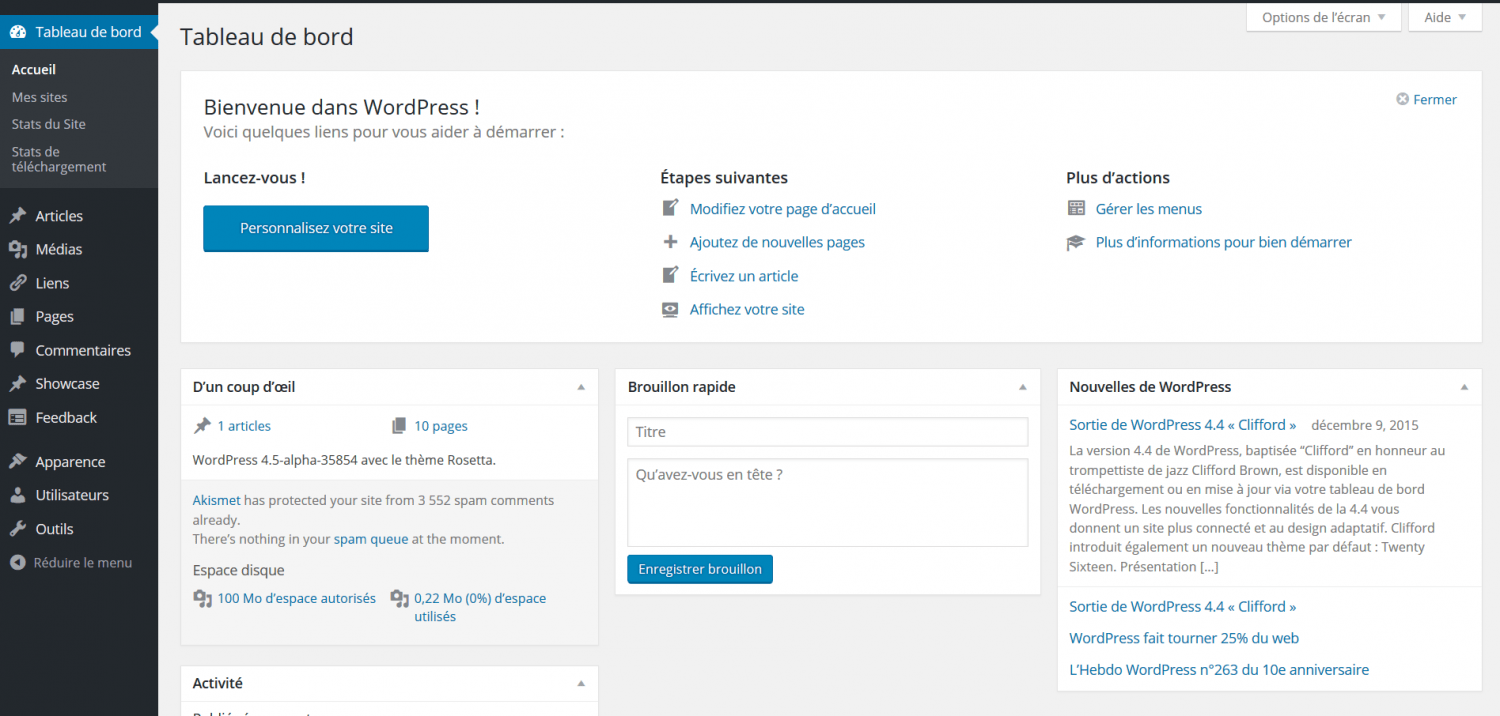Click the Articles pushpin icon in sidebar
Screen dimensions: 1500x716
coord(18,216)
